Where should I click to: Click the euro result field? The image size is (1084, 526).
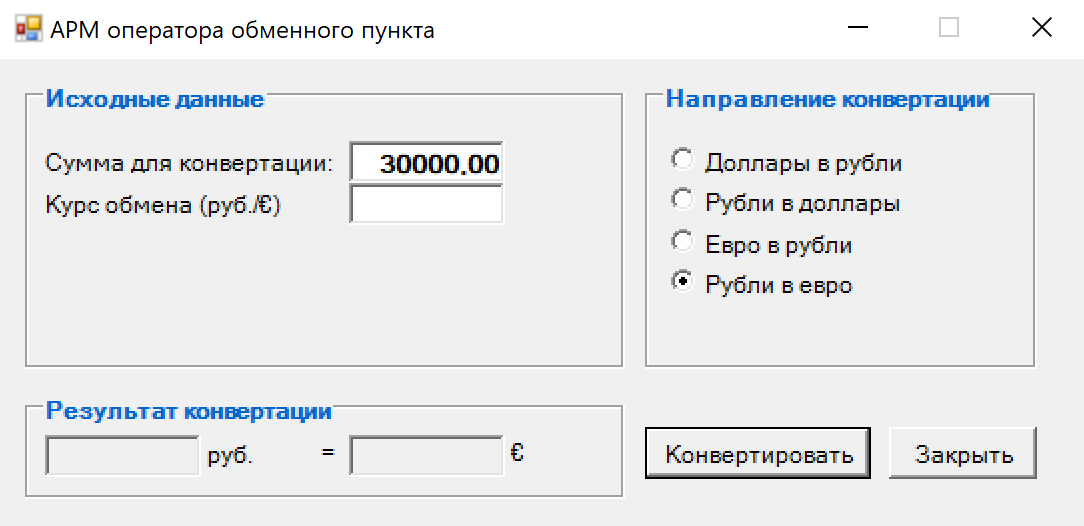click(427, 455)
